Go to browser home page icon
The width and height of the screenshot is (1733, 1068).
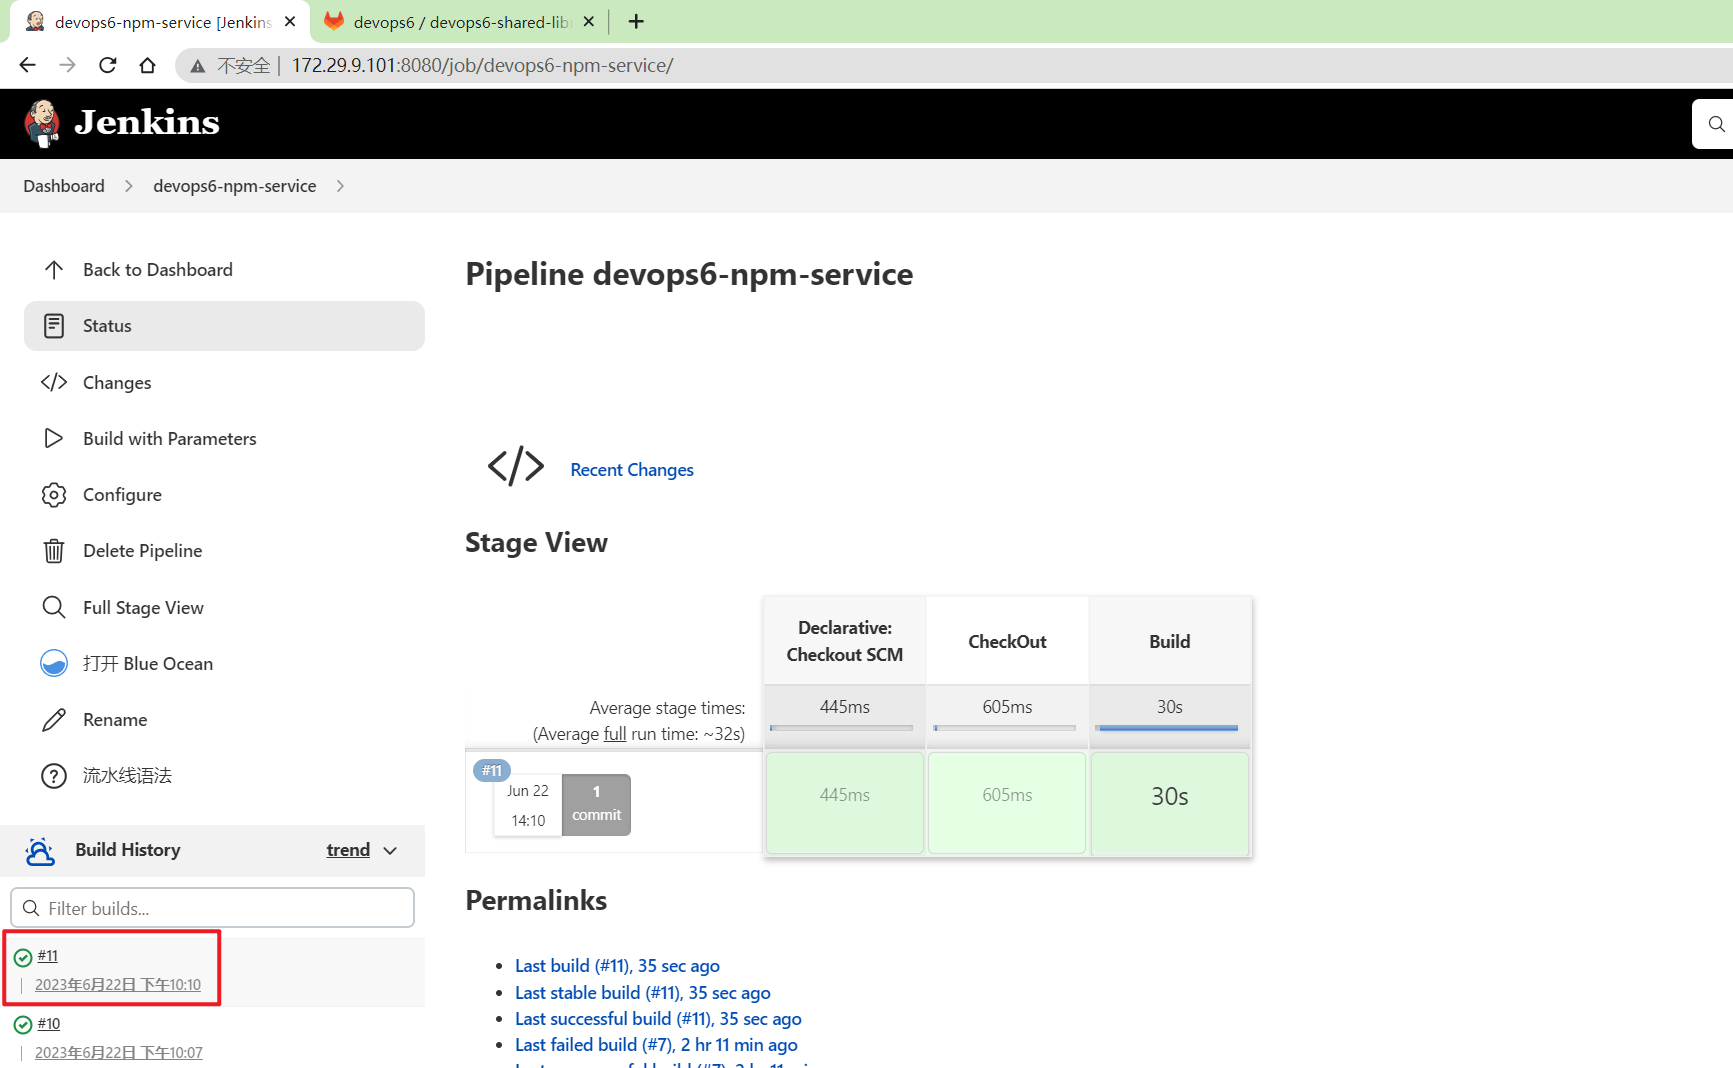pos(148,65)
